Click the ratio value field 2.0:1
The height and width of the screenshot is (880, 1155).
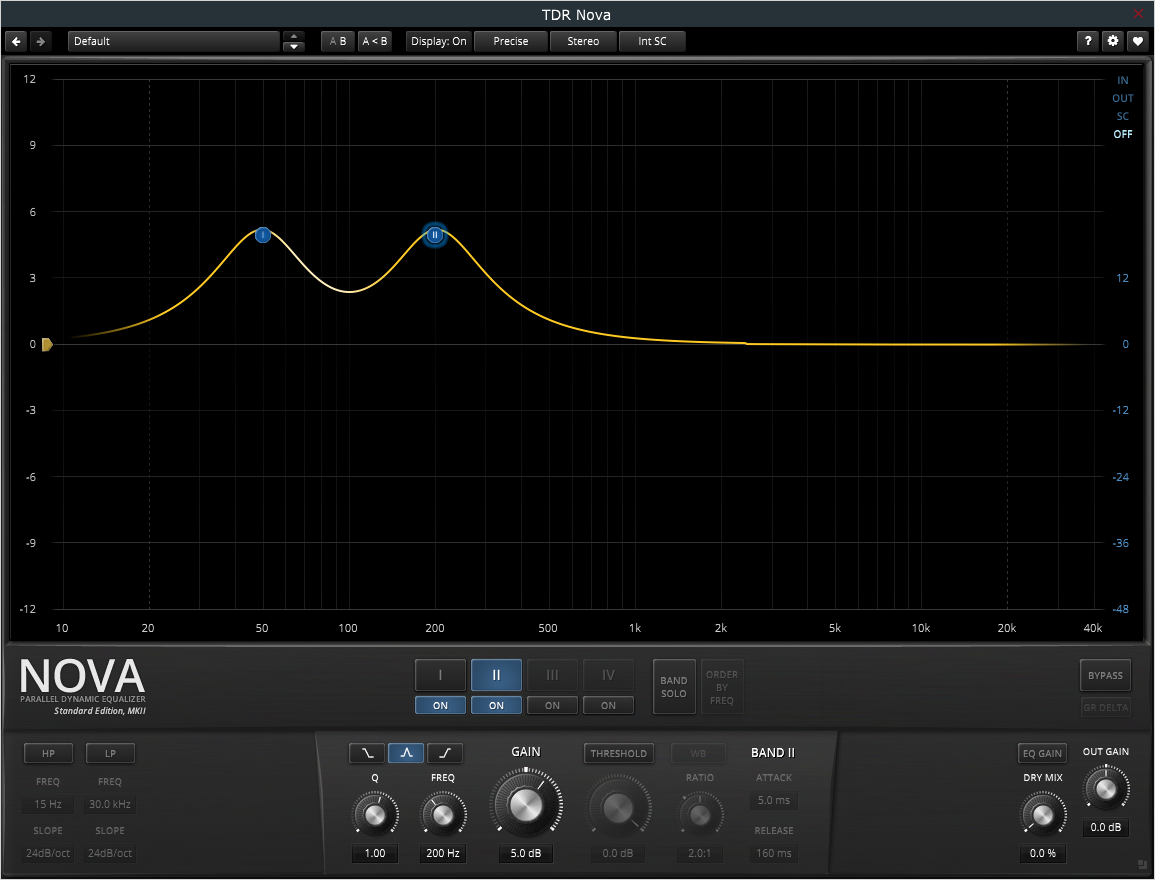pyautogui.click(x=700, y=853)
